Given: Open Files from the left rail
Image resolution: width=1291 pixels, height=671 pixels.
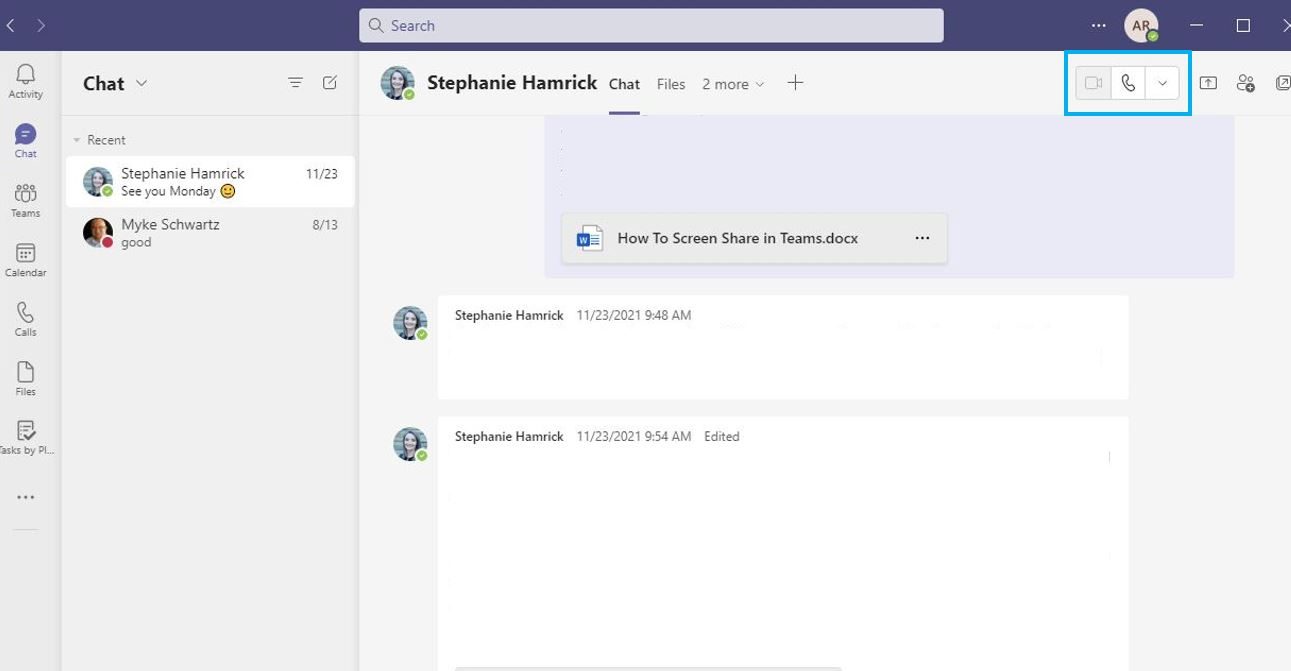Looking at the screenshot, I should point(25,379).
